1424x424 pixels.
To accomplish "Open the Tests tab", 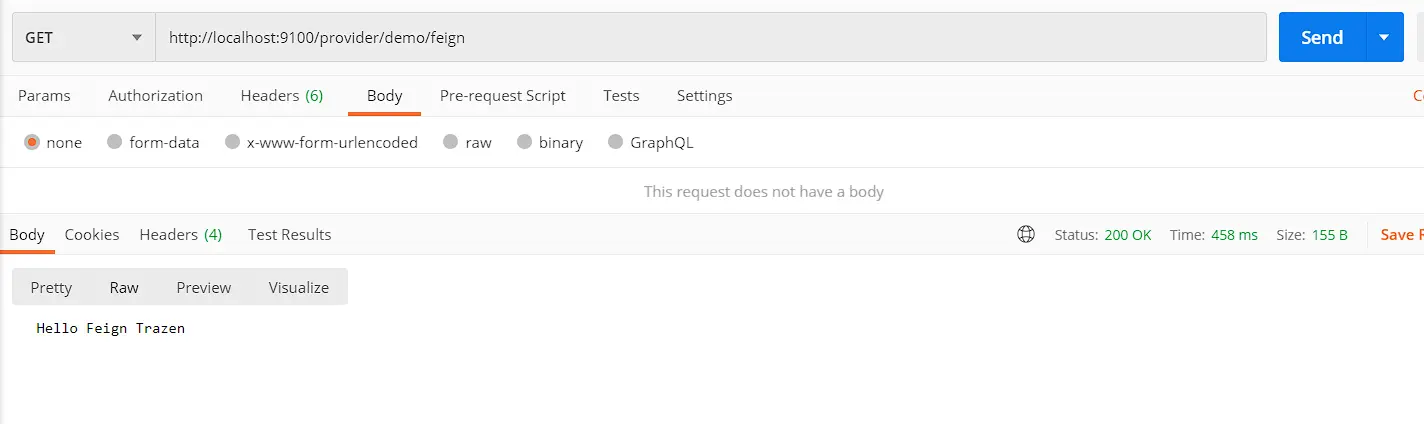I will click(621, 96).
